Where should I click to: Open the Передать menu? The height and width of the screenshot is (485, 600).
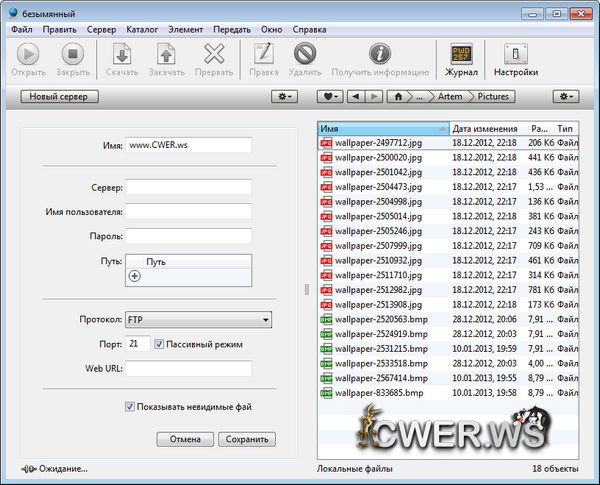[x=232, y=29]
